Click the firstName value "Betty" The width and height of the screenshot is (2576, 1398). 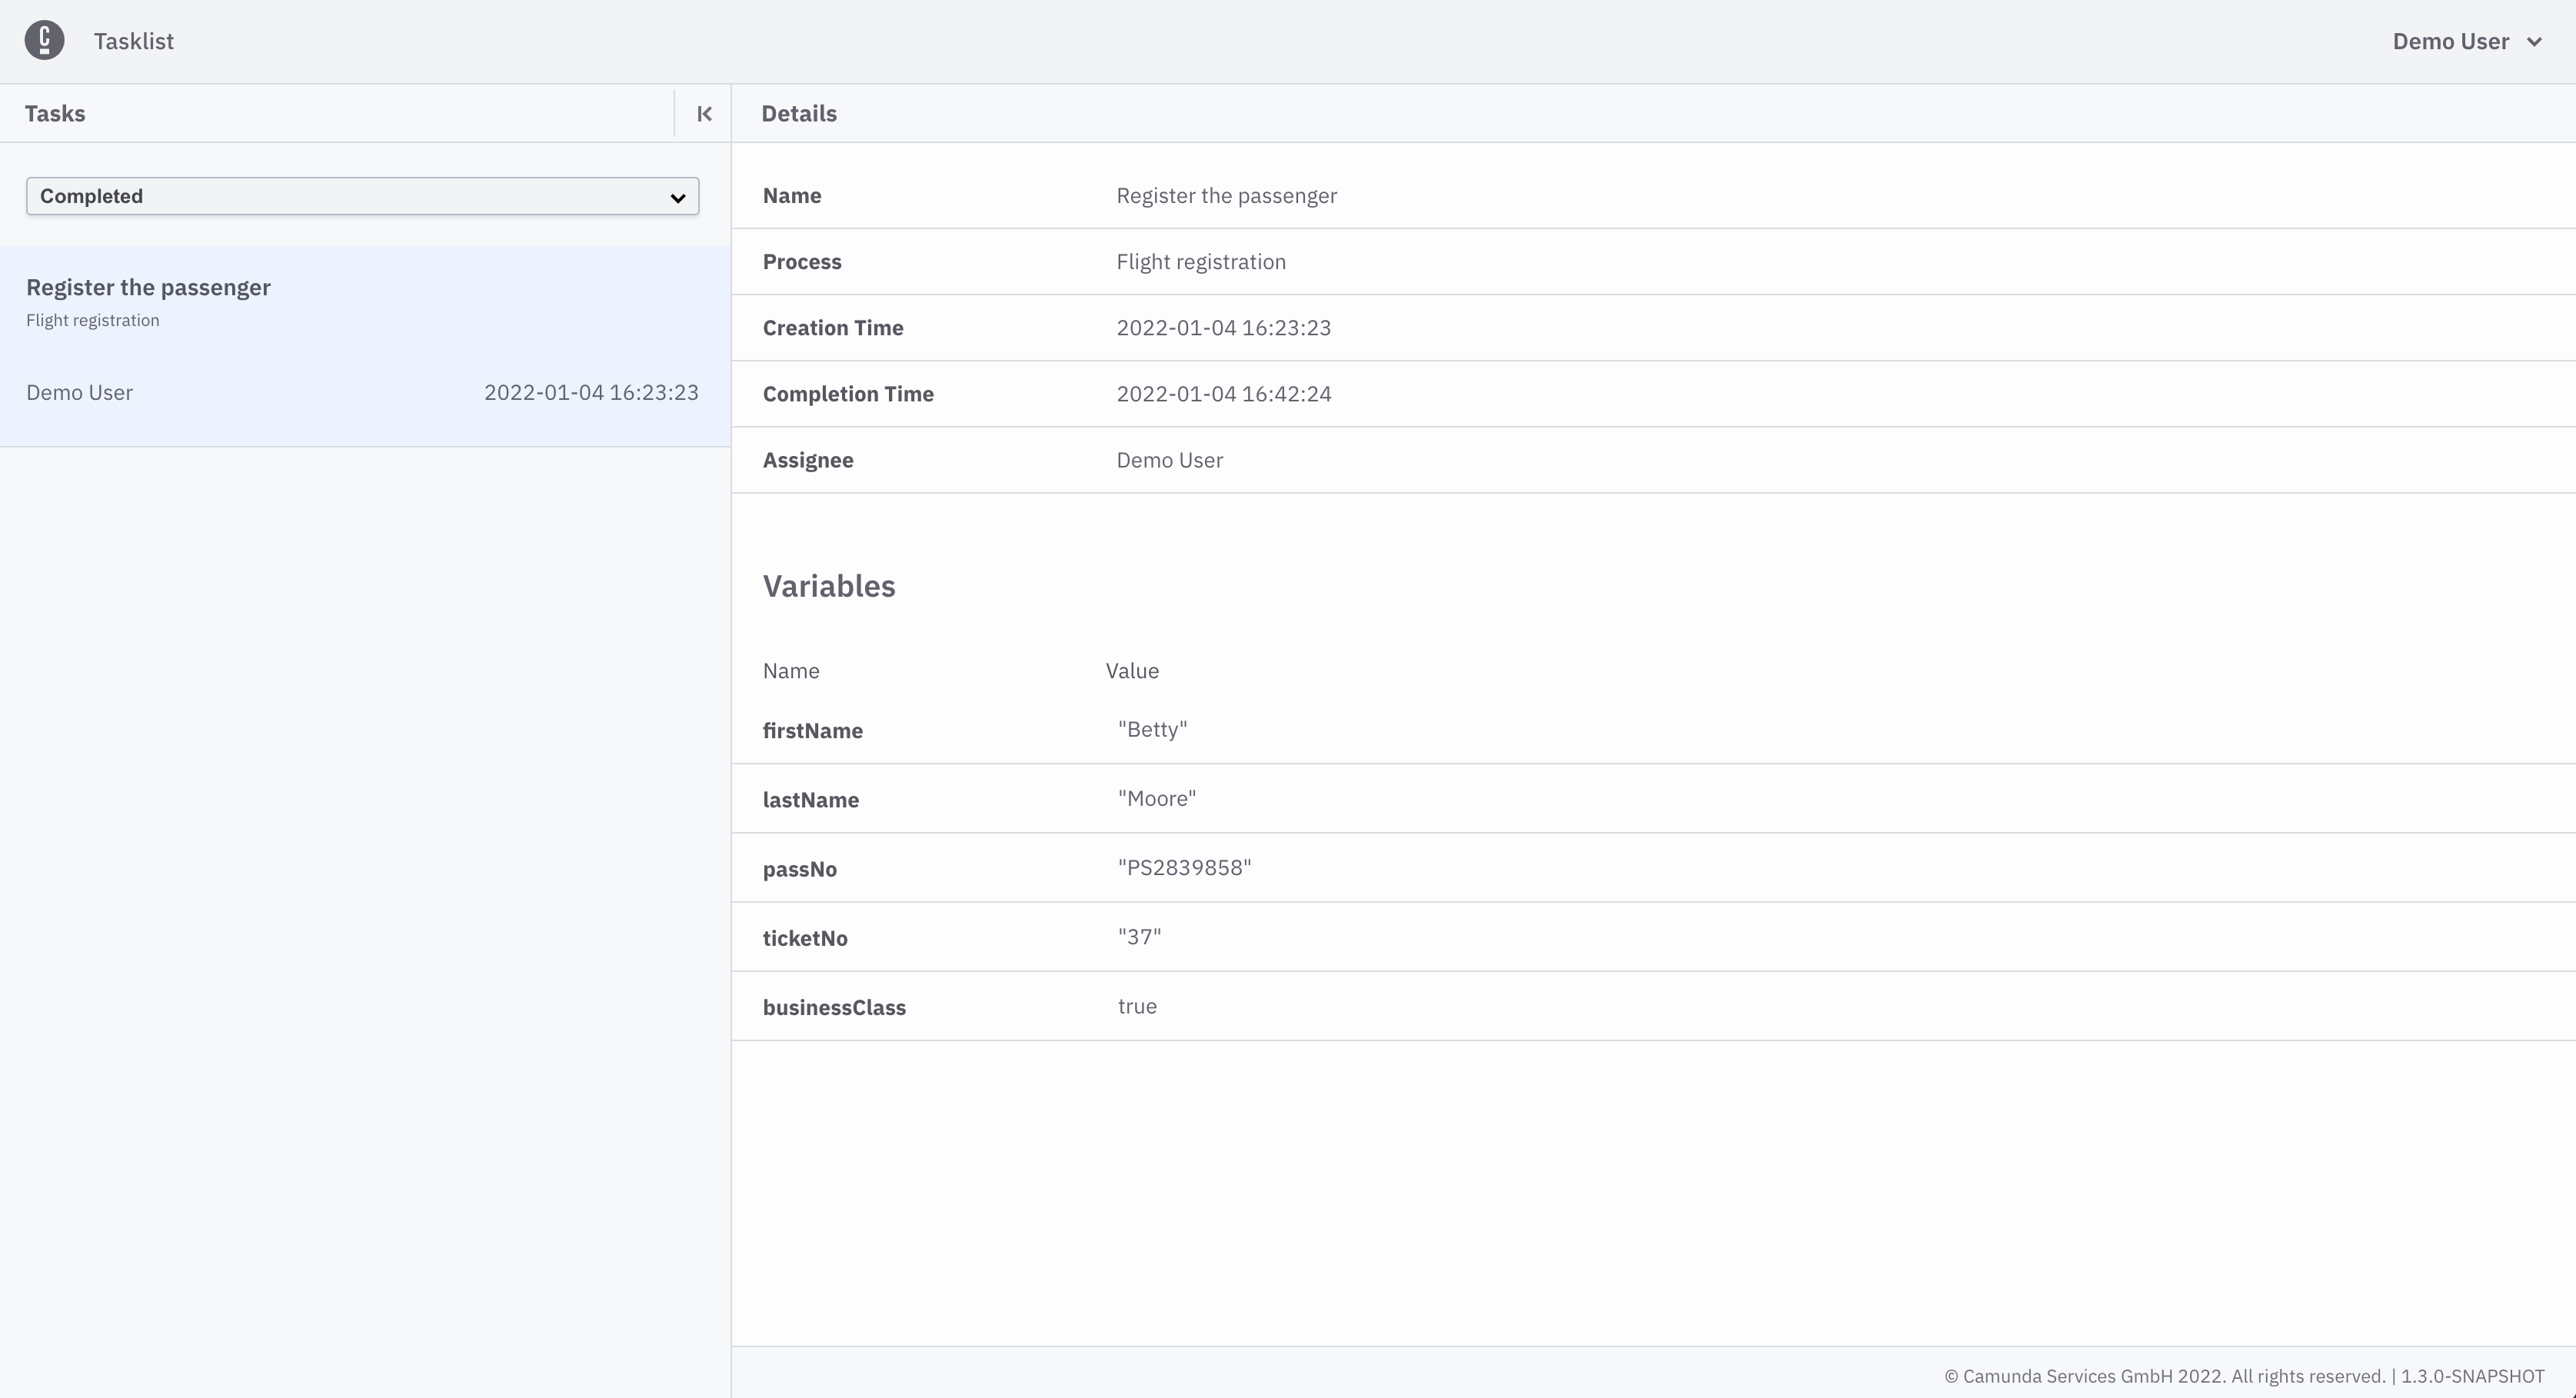tap(1152, 730)
